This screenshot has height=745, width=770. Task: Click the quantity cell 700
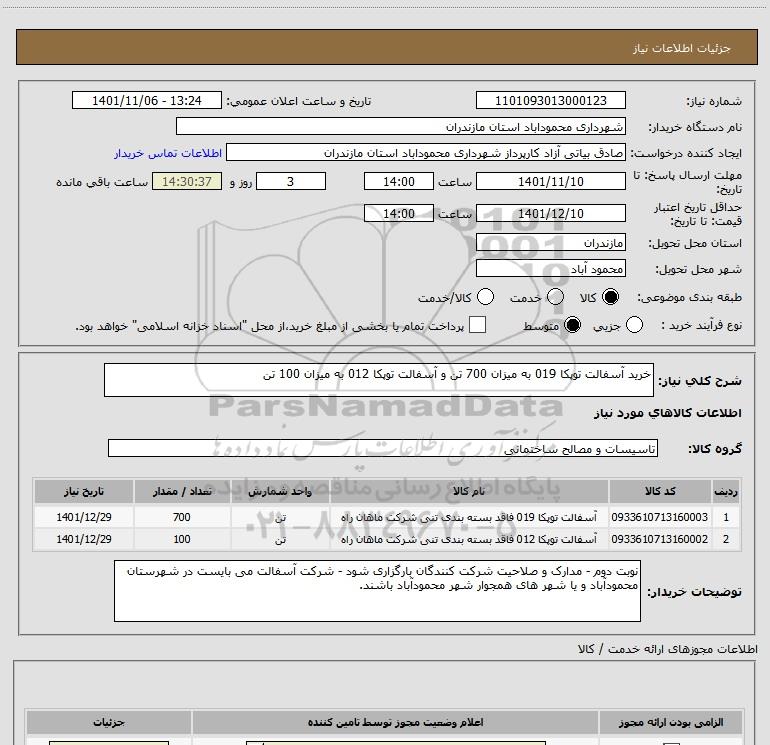[182, 517]
